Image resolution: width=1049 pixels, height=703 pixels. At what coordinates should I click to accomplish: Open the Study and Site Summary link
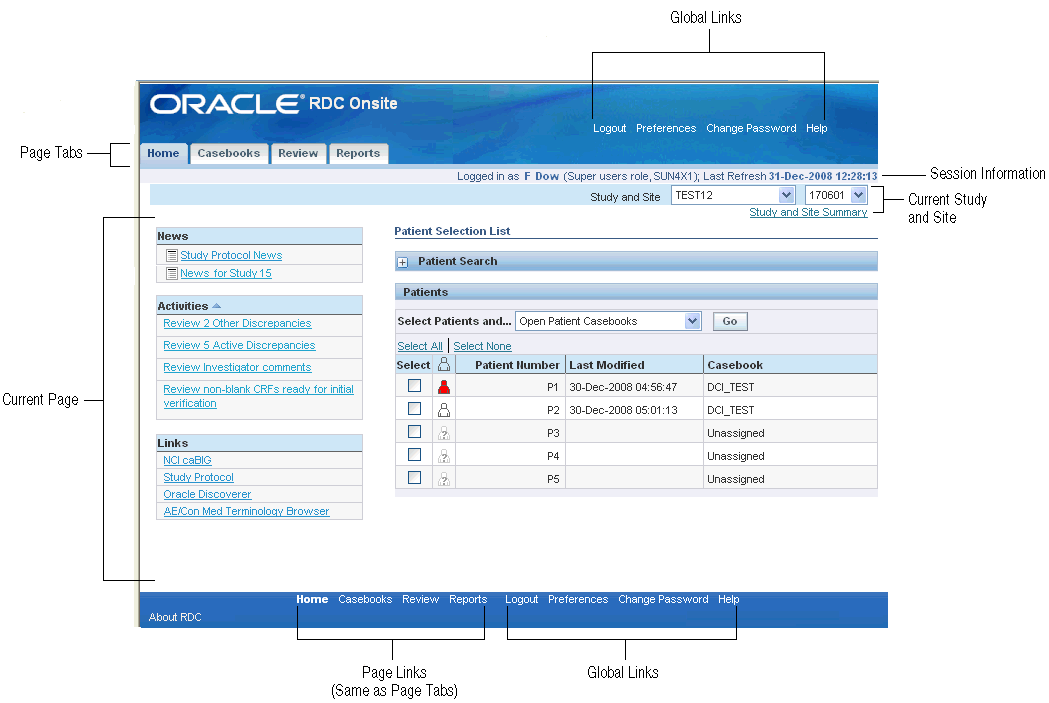pyautogui.click(x=808, y=212)
